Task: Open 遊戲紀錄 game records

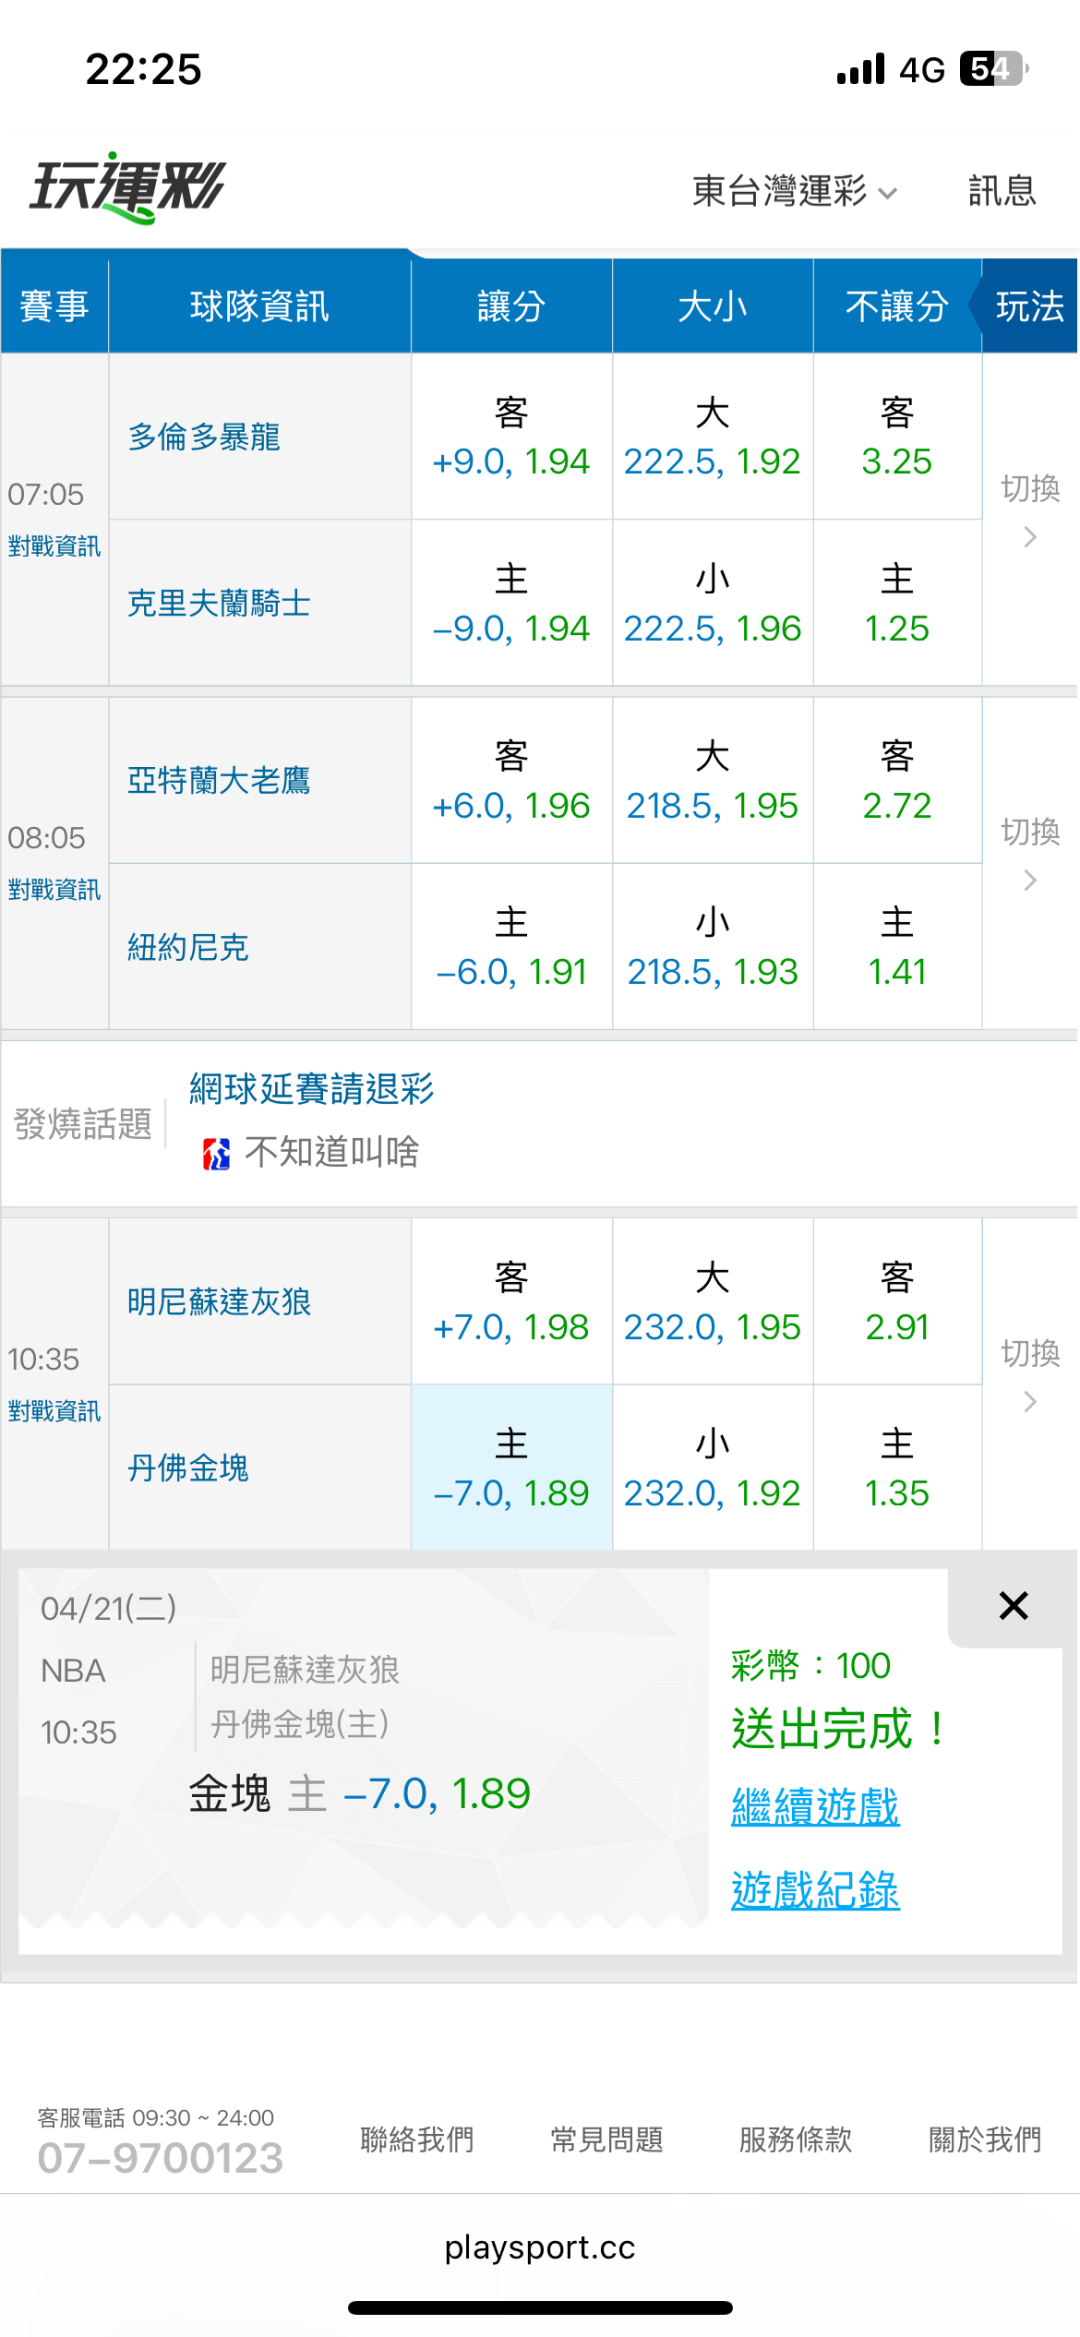Action: [x=815, y=1890]
